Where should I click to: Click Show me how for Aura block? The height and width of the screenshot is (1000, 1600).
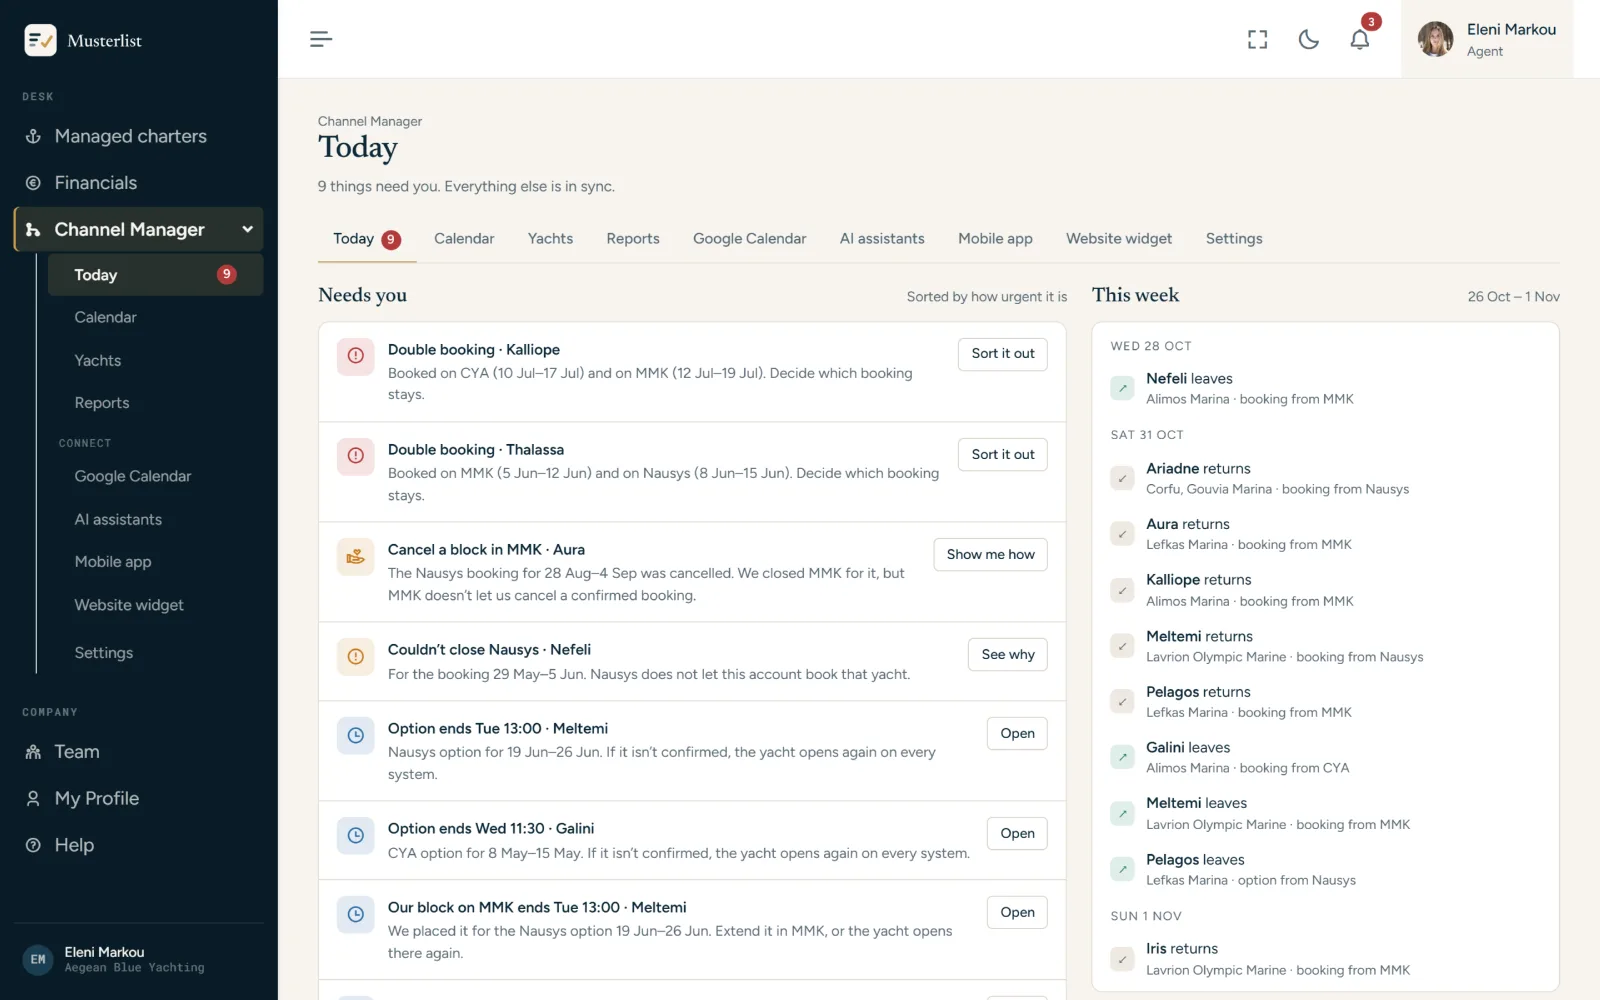tap(990, 554)
